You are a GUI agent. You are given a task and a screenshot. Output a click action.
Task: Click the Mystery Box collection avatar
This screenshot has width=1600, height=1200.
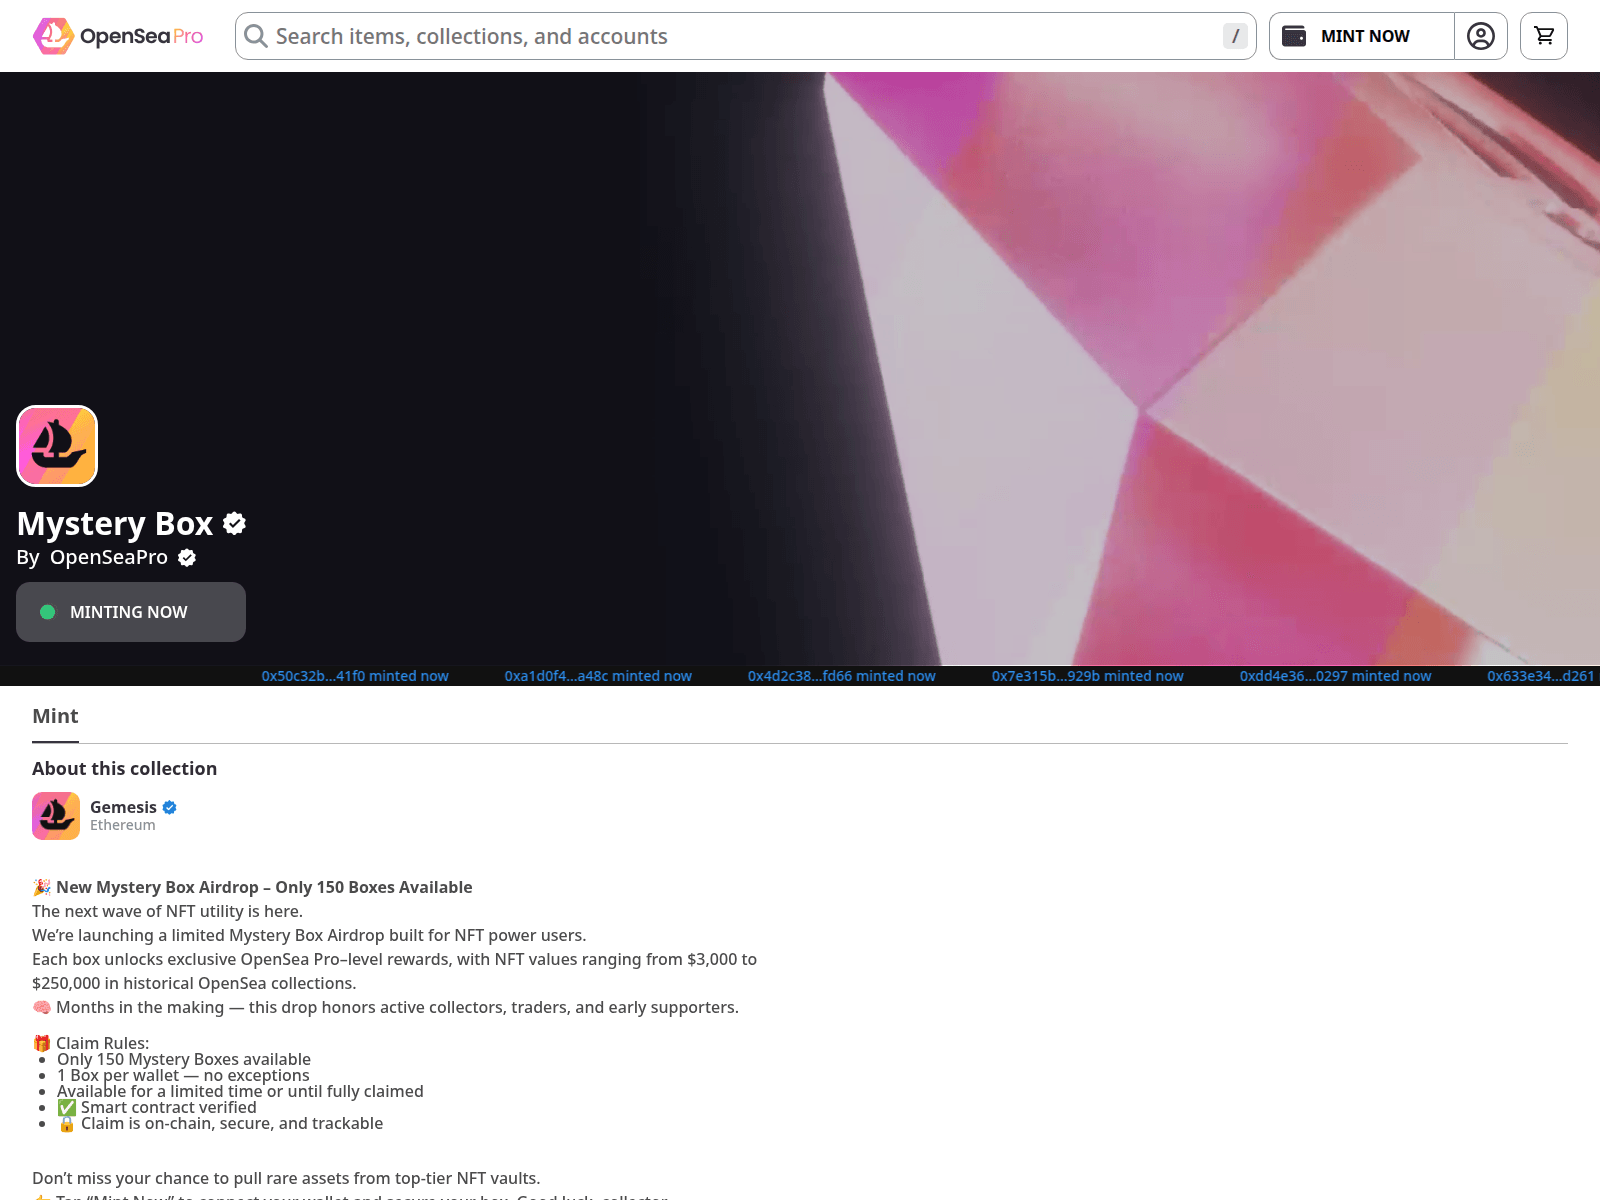click(57, 446)
